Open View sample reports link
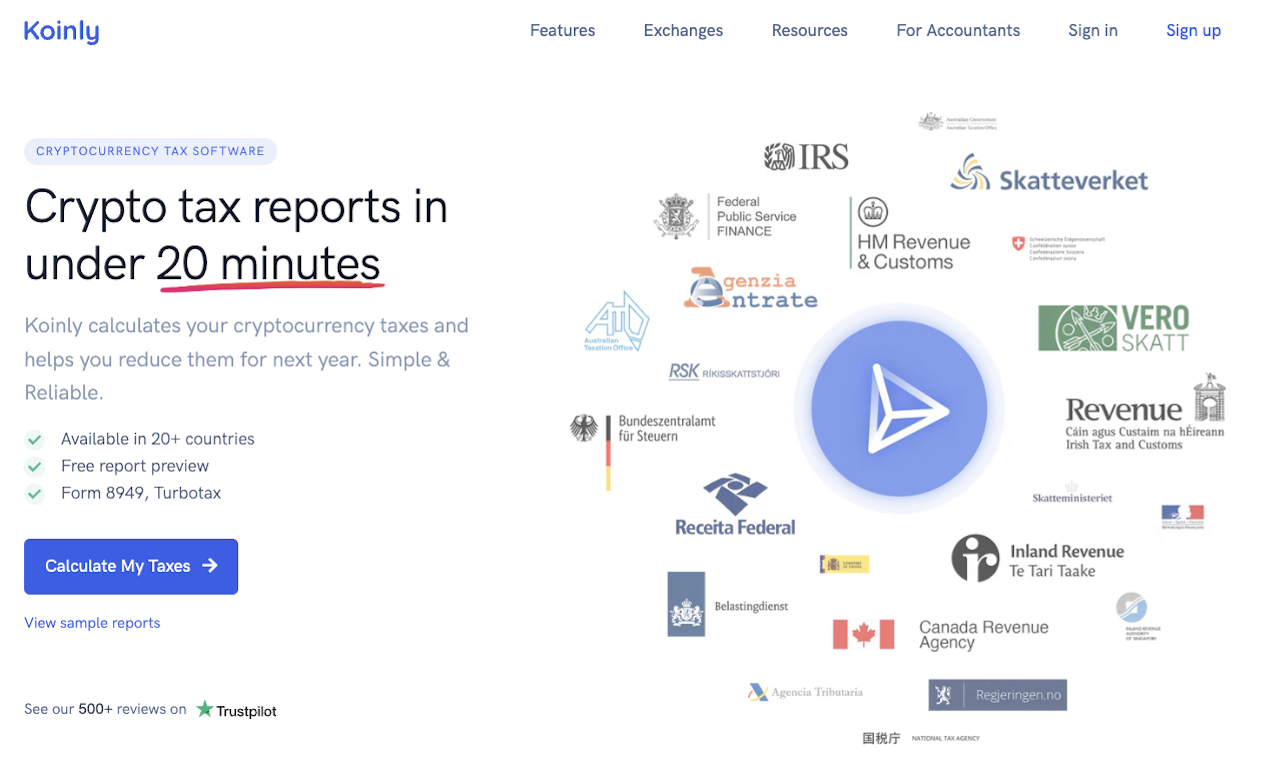The image size is (1270, 781). coord(92,623)
